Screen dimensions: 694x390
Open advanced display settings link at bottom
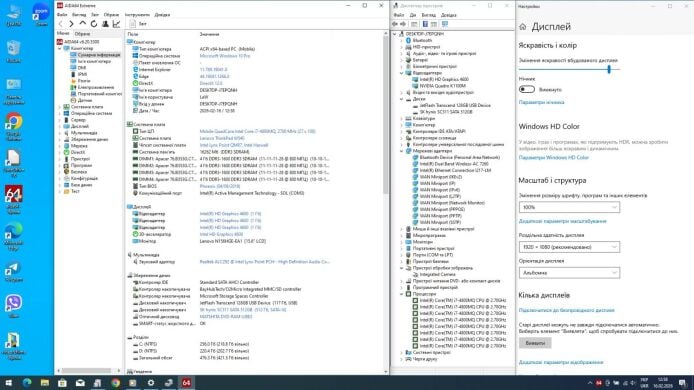[x=561, y=362]
